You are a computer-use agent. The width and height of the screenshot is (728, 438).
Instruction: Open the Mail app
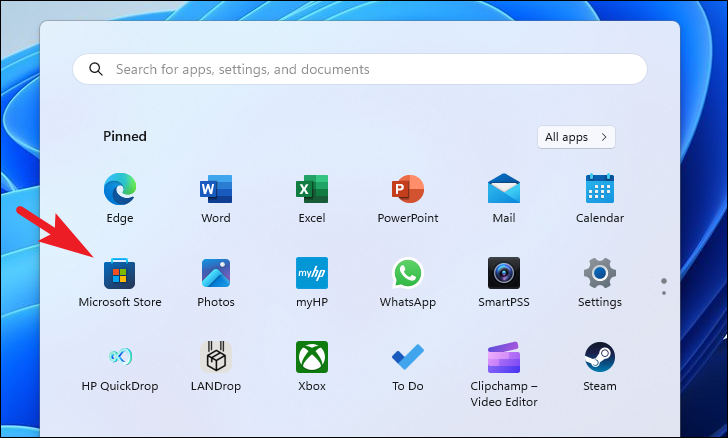coord(504,188)
